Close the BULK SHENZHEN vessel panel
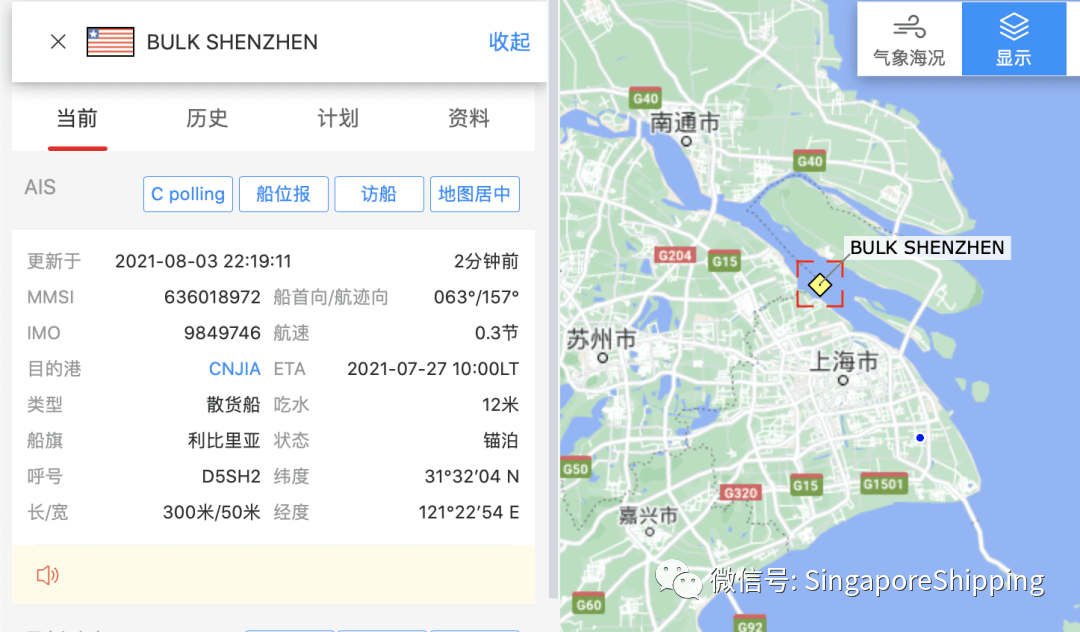Image resolution: width=1080 pixels, height=632 pixels. point(59,42)
